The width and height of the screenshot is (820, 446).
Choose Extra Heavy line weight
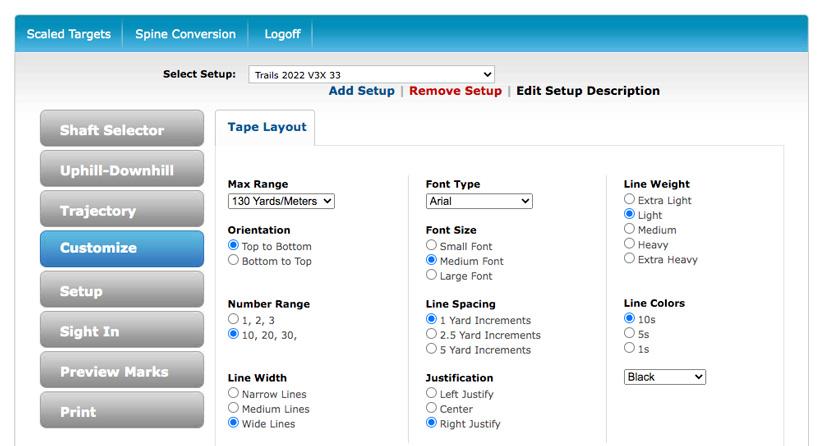[630, 259]
